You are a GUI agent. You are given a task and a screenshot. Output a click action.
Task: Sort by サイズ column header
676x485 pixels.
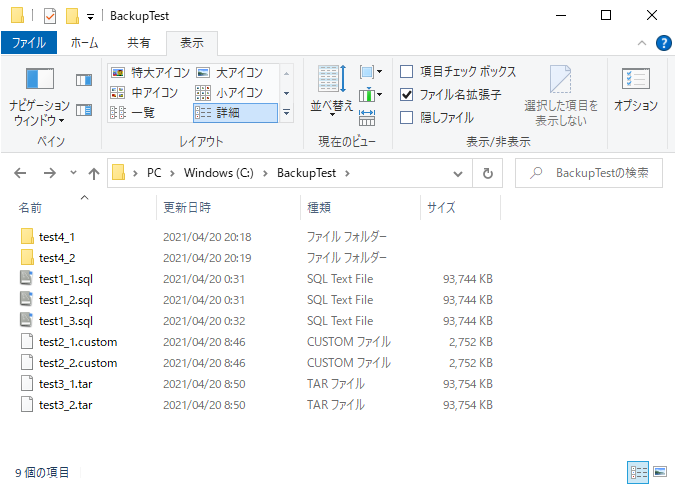pos(441,208)
